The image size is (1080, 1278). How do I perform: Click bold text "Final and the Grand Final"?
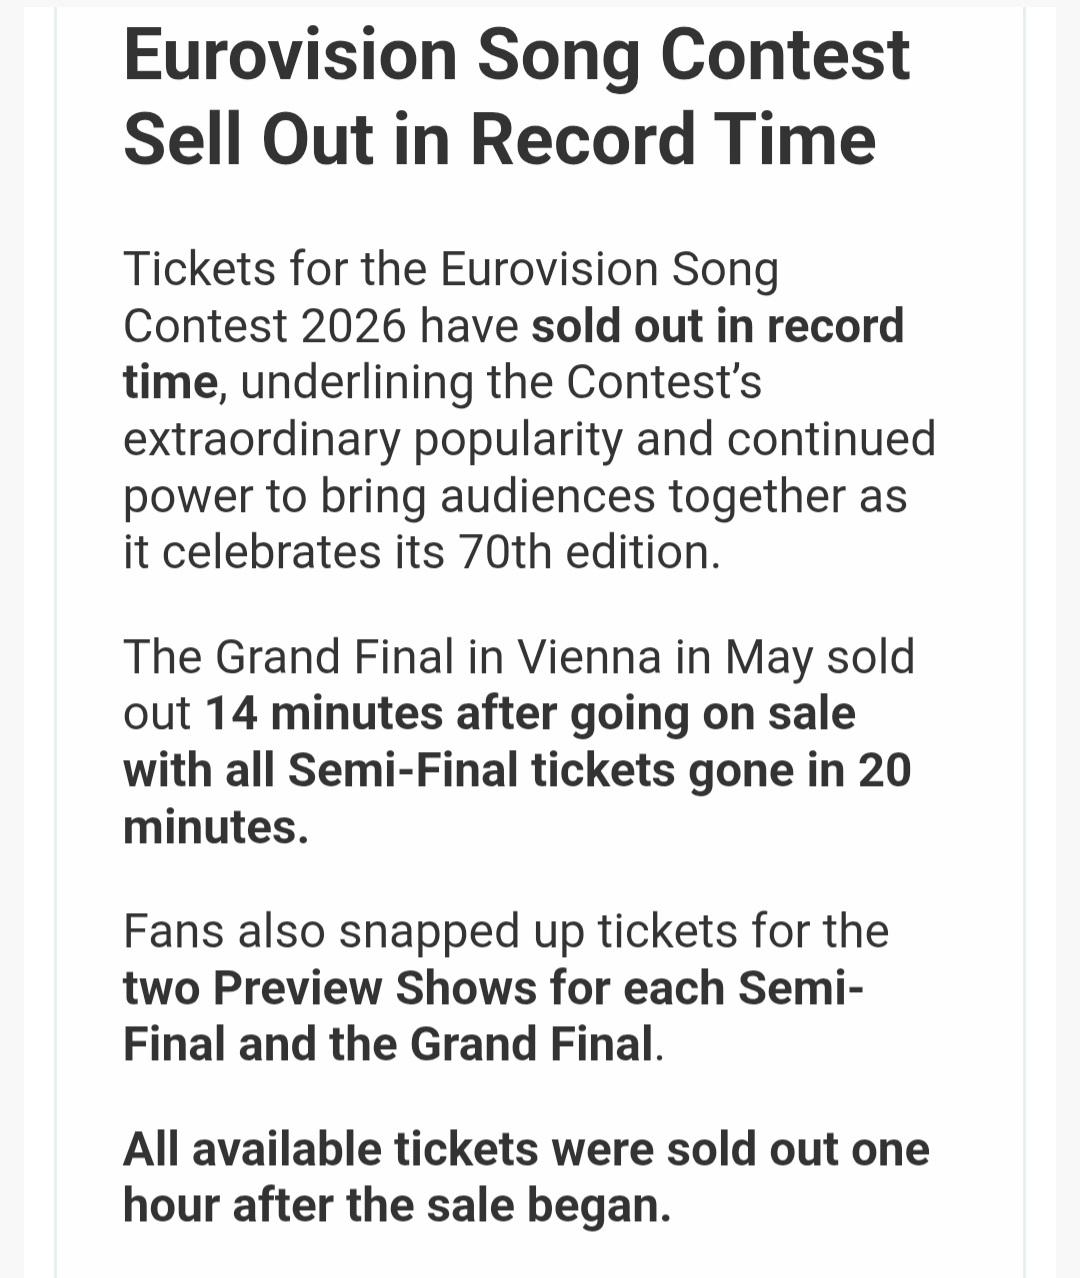(x=388, y=1045)
